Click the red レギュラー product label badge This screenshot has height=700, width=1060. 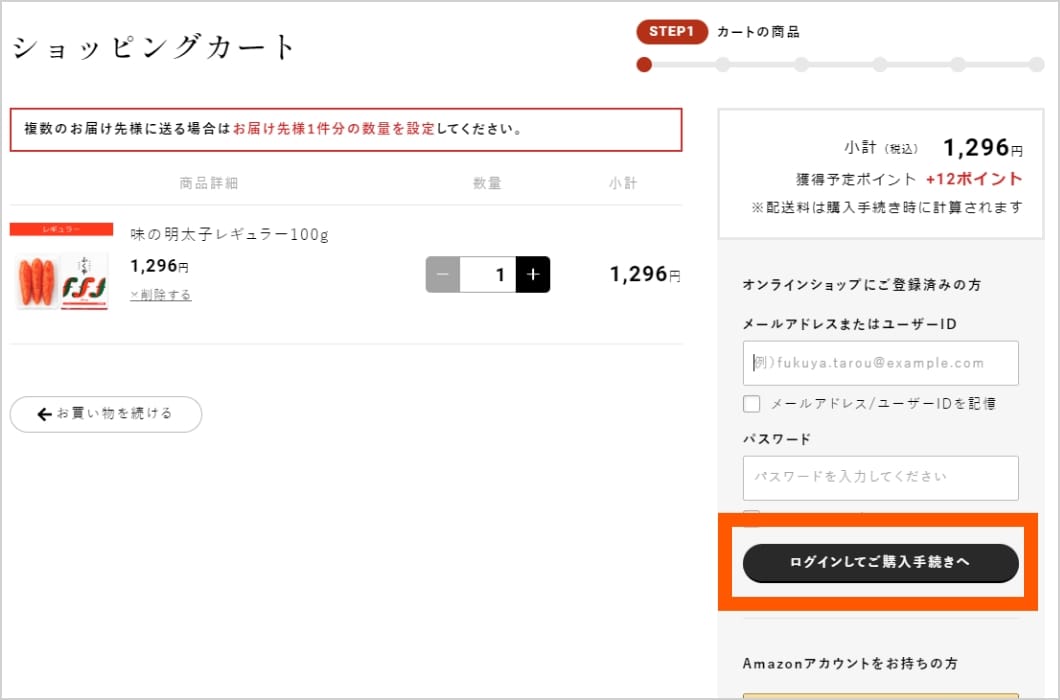click(62, 229)
